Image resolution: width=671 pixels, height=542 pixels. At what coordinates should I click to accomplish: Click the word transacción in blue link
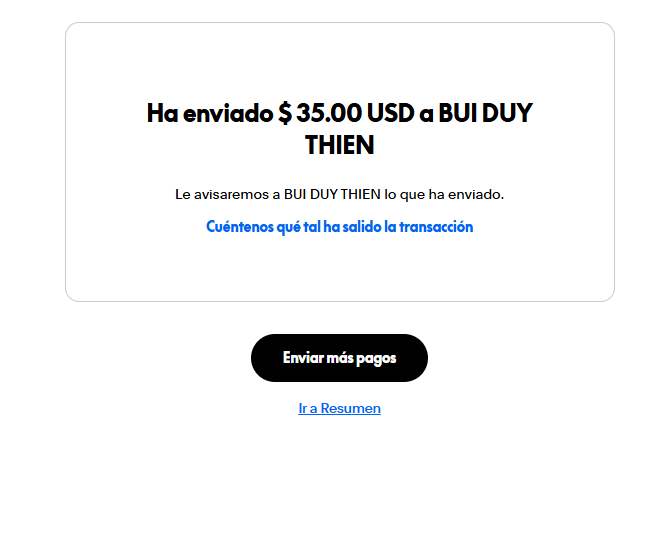tap(436, 227)
